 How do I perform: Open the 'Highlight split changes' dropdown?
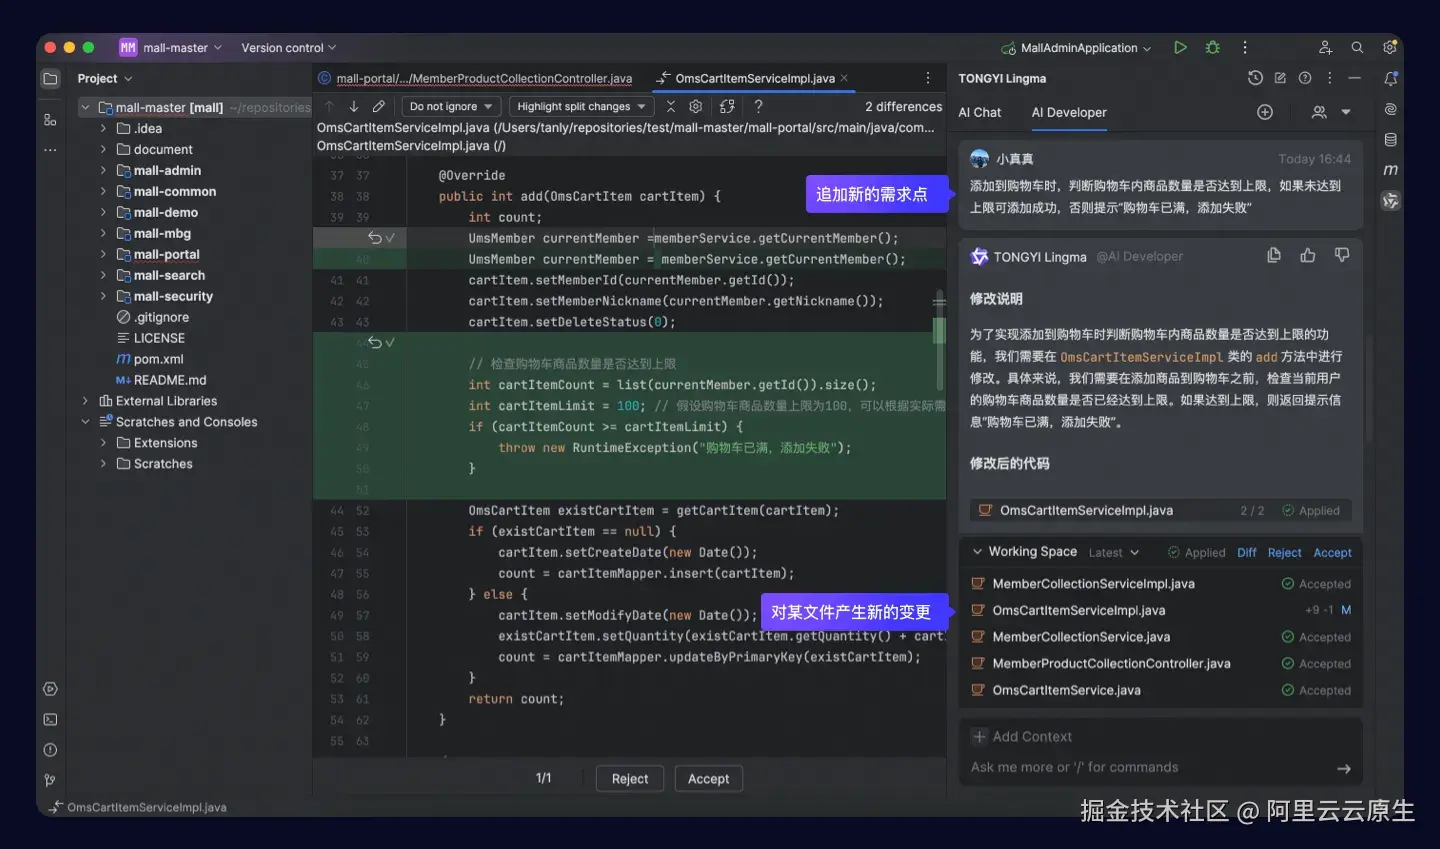(581, 106)
